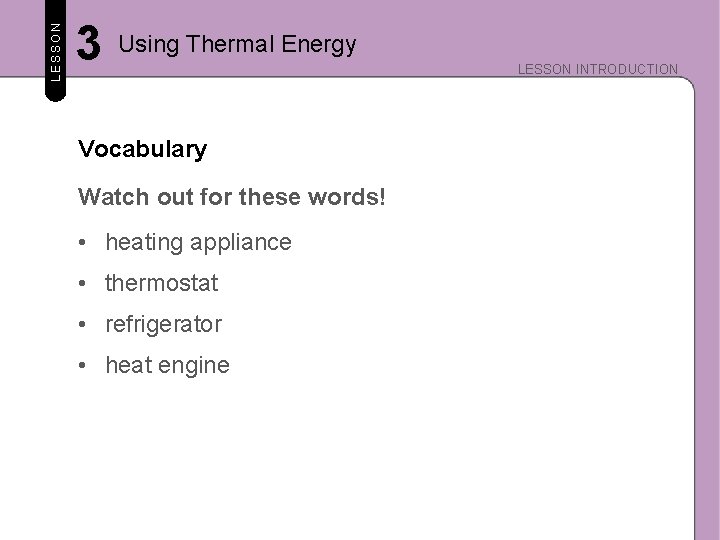Click the Vocabulary heading
This screenshot has height=540, width=720.
point(142,150)
